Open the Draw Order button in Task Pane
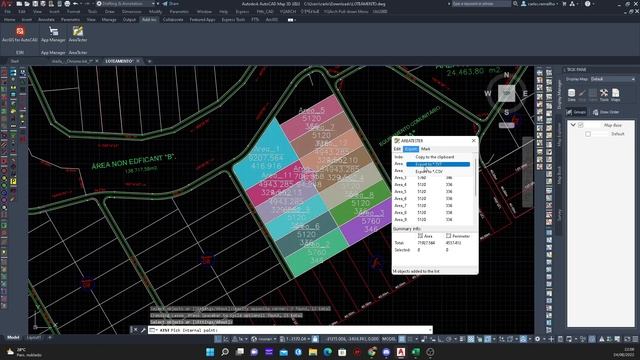The image size is (640, 360). coord(606,112)
